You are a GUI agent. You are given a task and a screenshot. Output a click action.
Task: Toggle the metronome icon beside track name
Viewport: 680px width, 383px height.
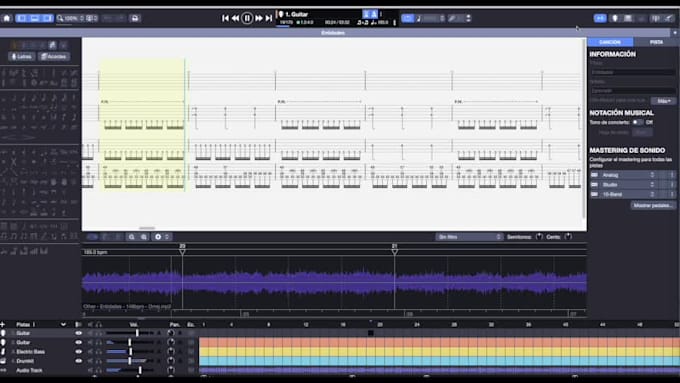coord(374,14)
